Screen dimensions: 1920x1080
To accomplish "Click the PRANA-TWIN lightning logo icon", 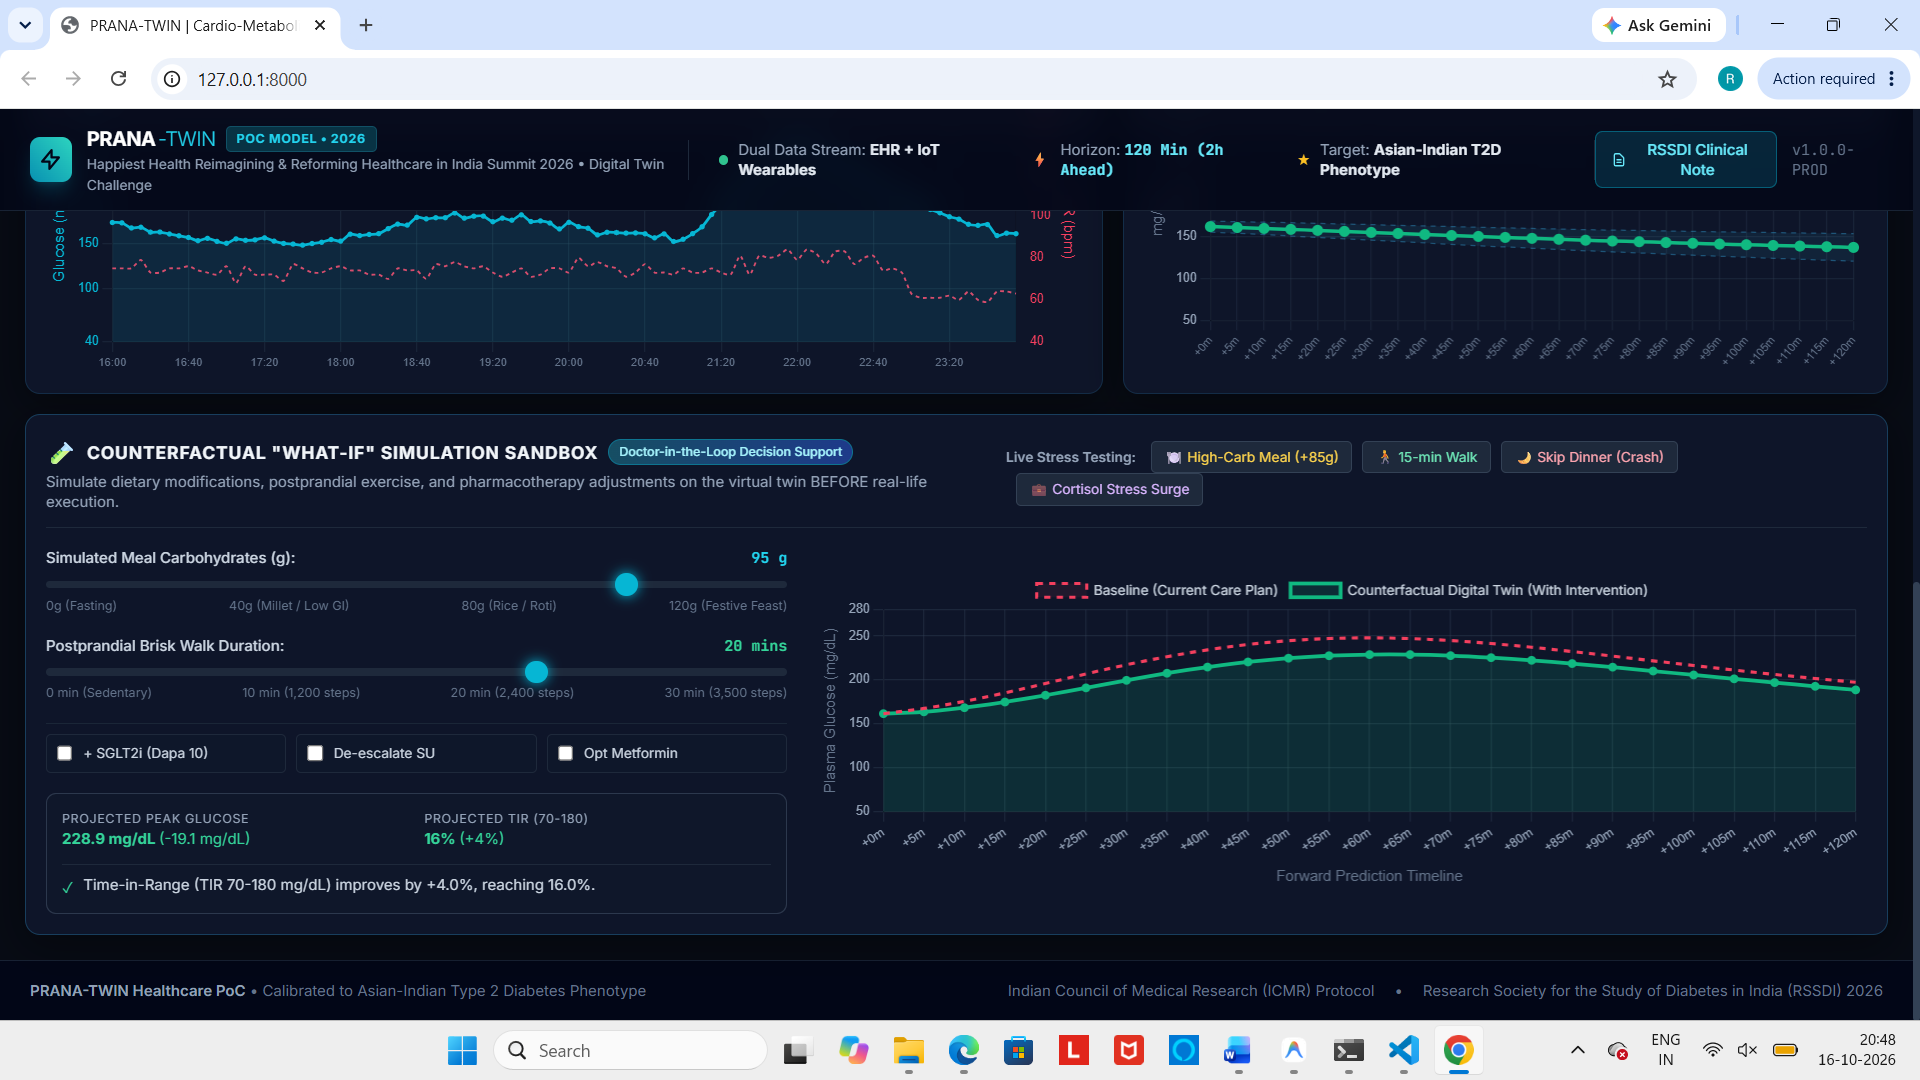I will [x=51, y=160].
